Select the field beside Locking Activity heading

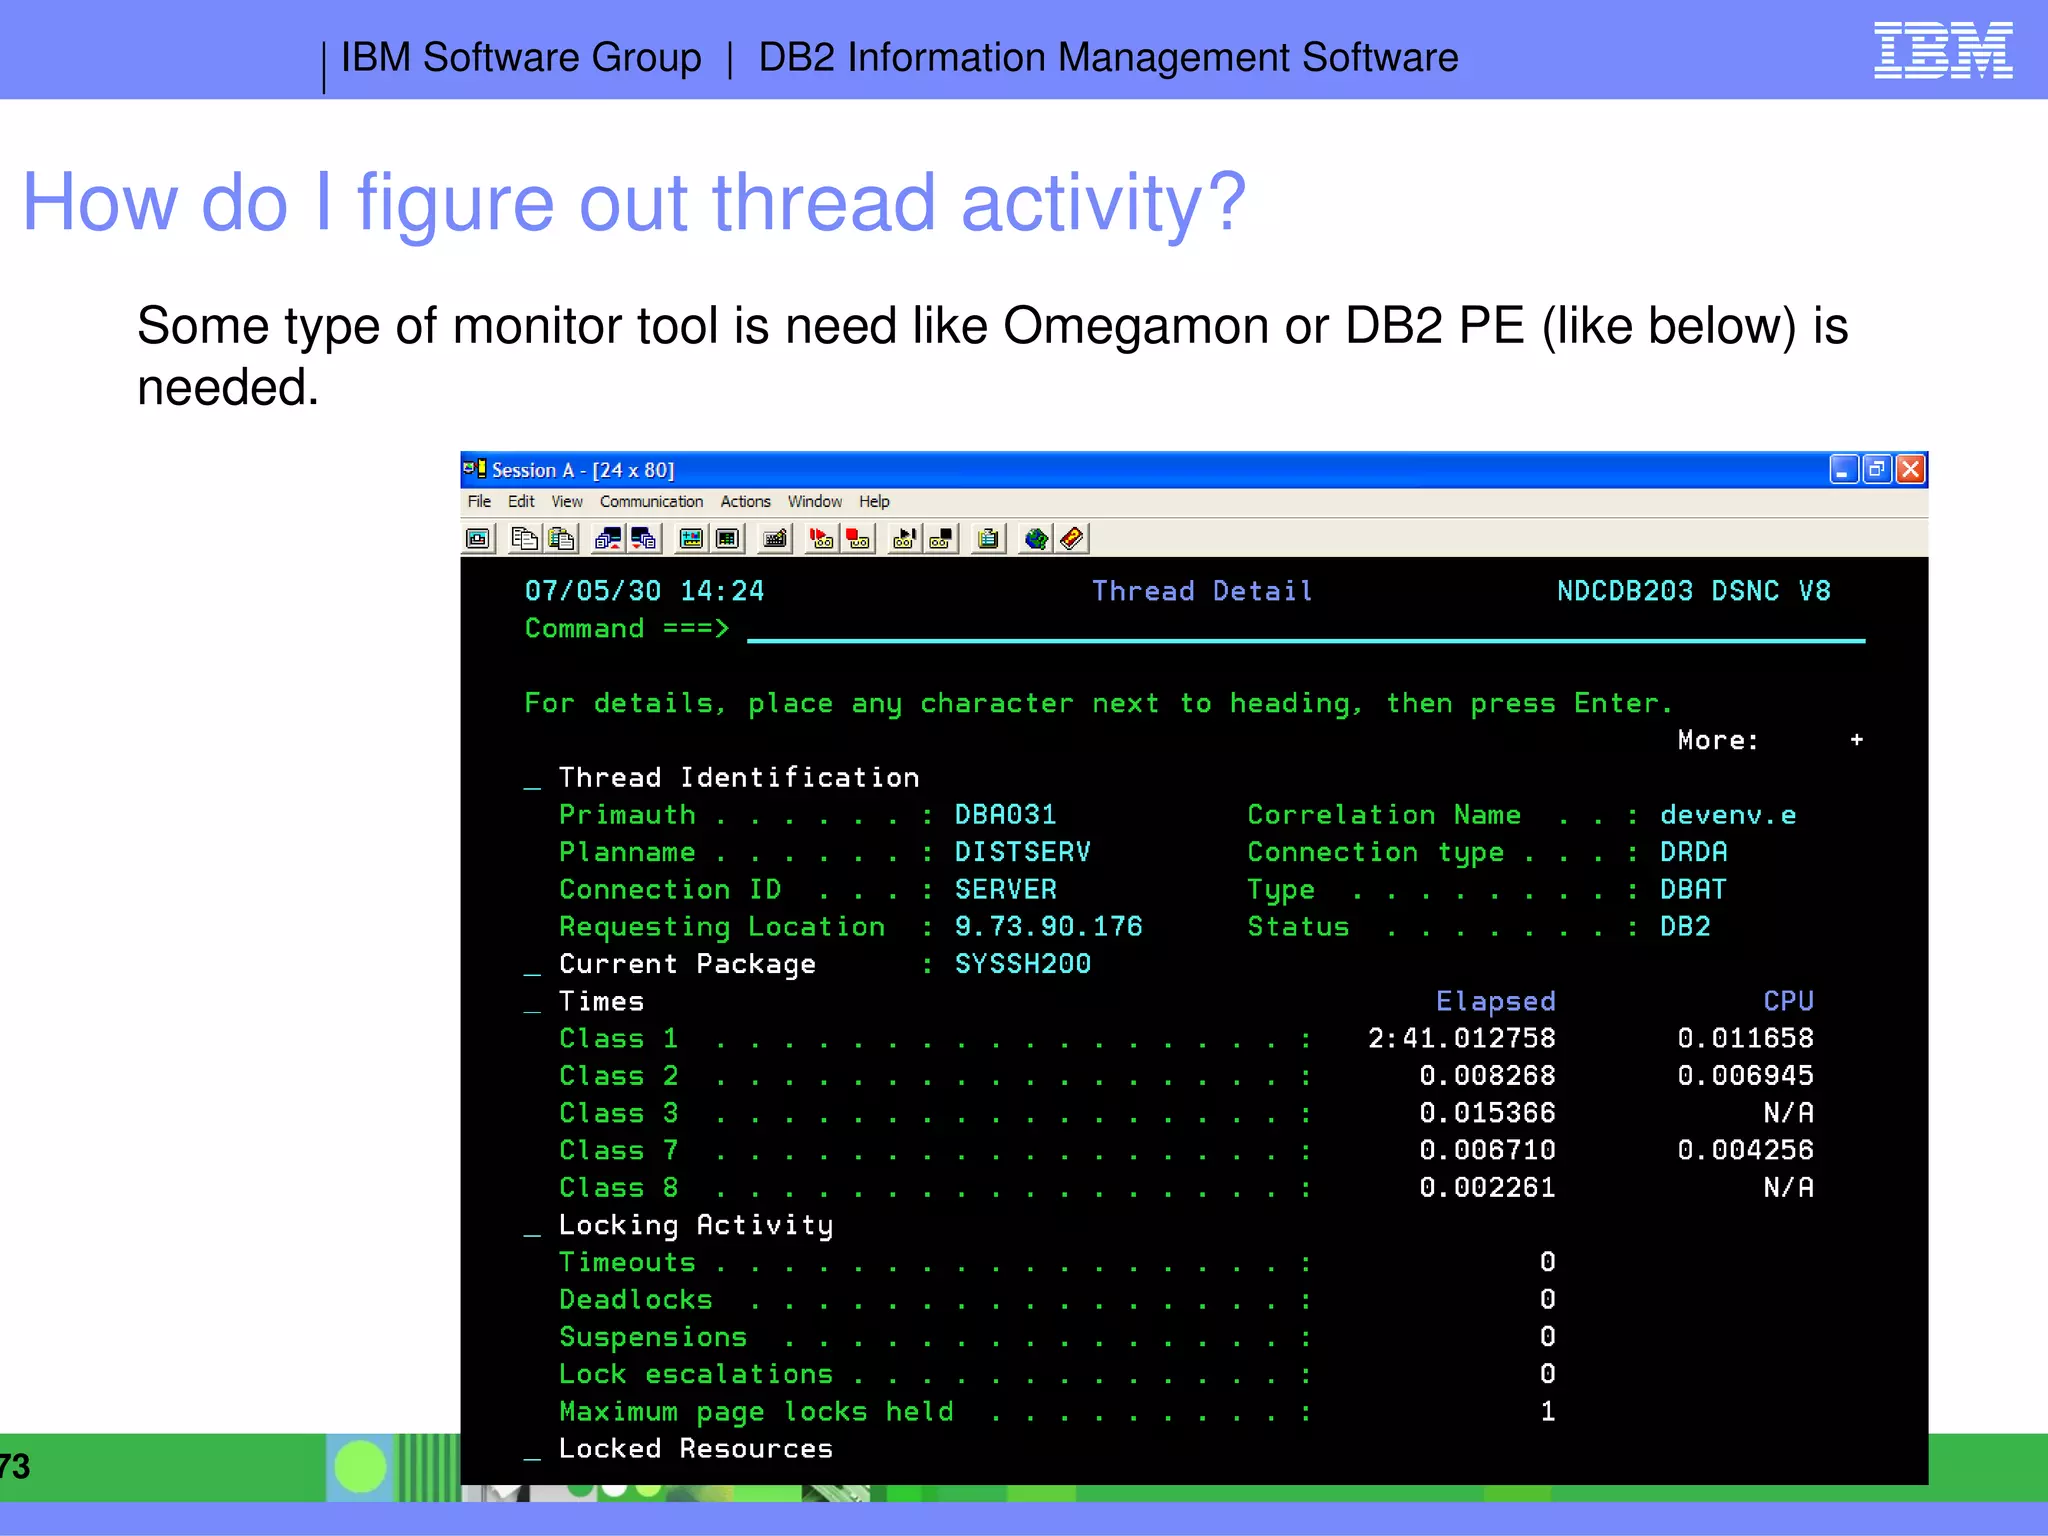tap(532, 1226)
